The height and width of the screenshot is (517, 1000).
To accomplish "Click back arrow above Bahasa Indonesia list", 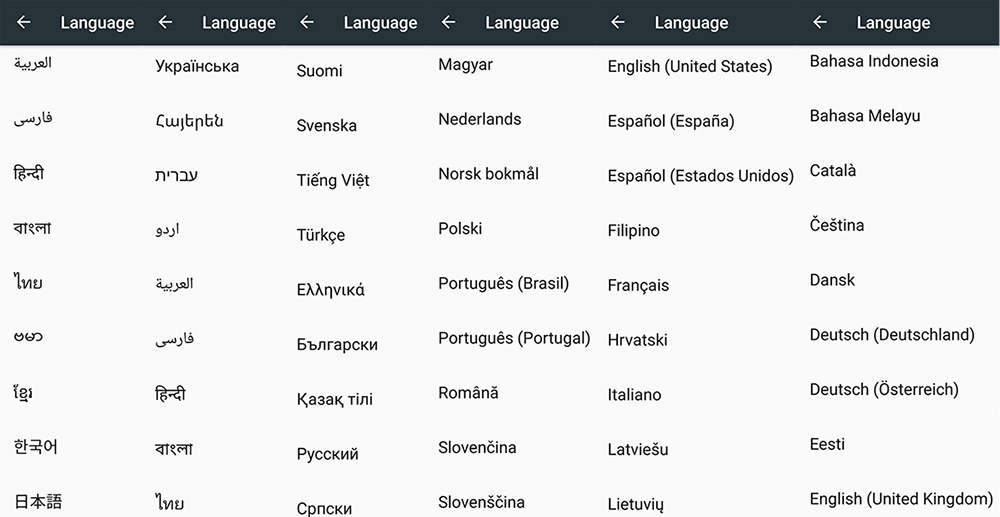I will point(820,22).
